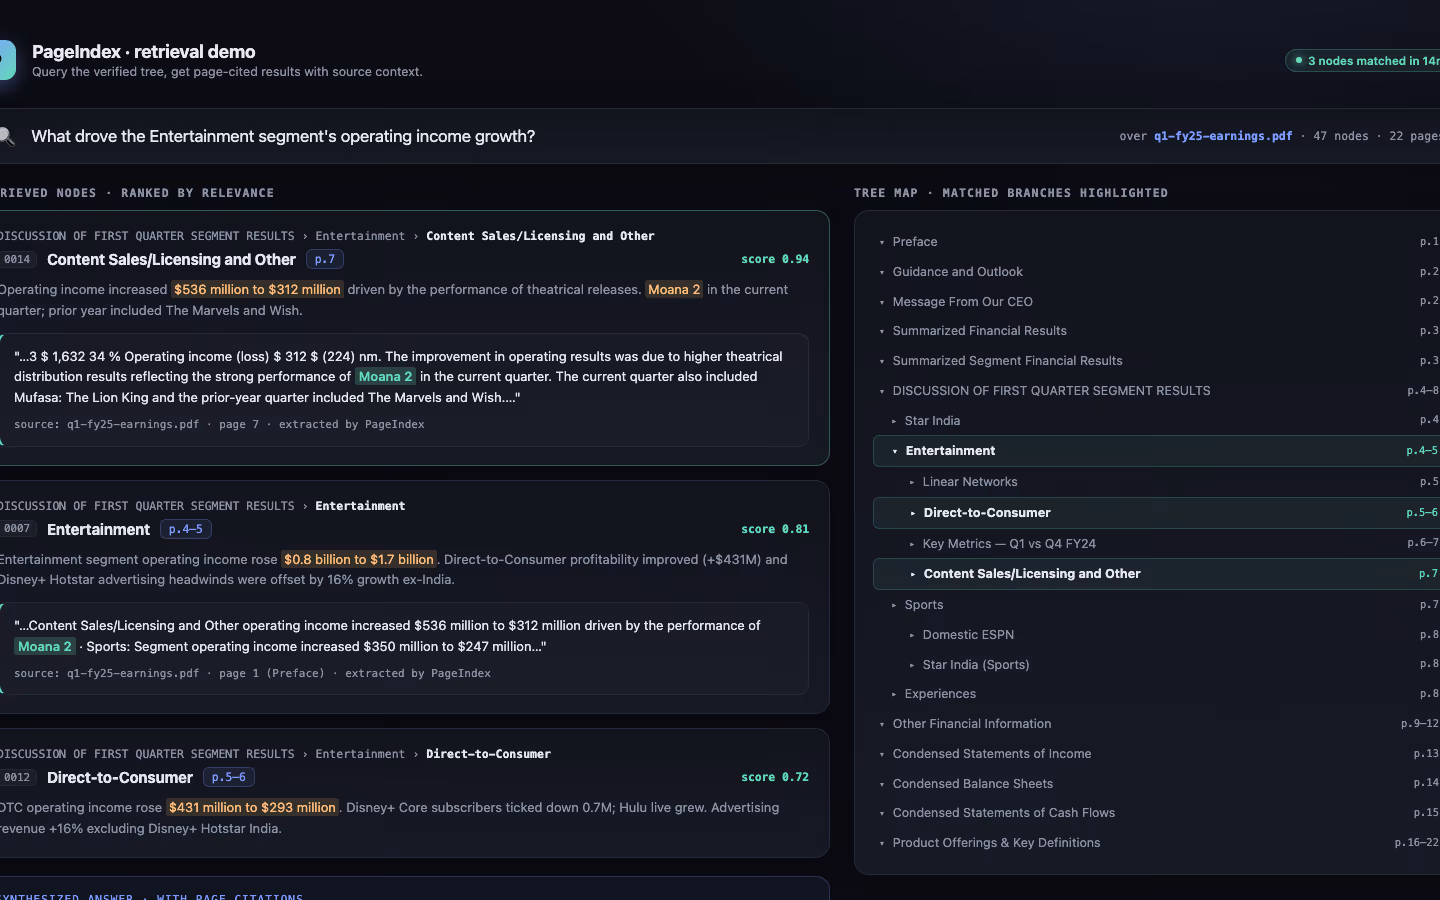Select highlighted Content Sales/Licensing tree node
Image resolution: width=1440 pixels, height=900 pixels.
1156,574
